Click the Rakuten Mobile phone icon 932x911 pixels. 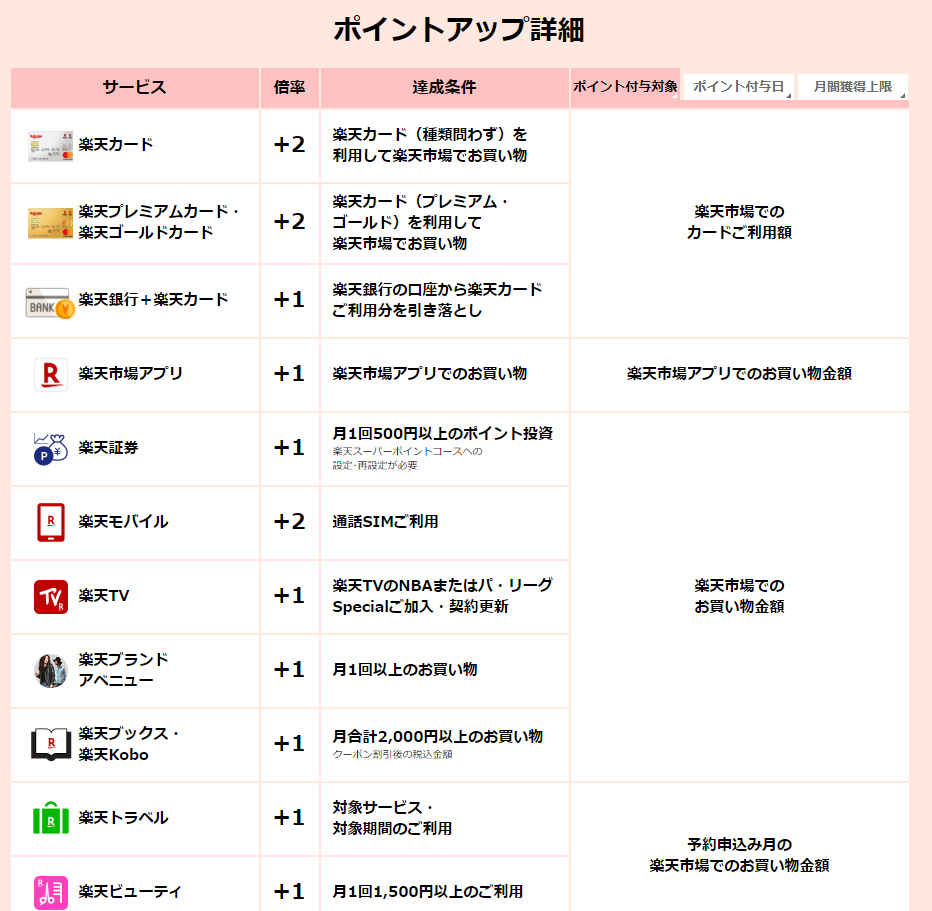click(x=50, y=522)
